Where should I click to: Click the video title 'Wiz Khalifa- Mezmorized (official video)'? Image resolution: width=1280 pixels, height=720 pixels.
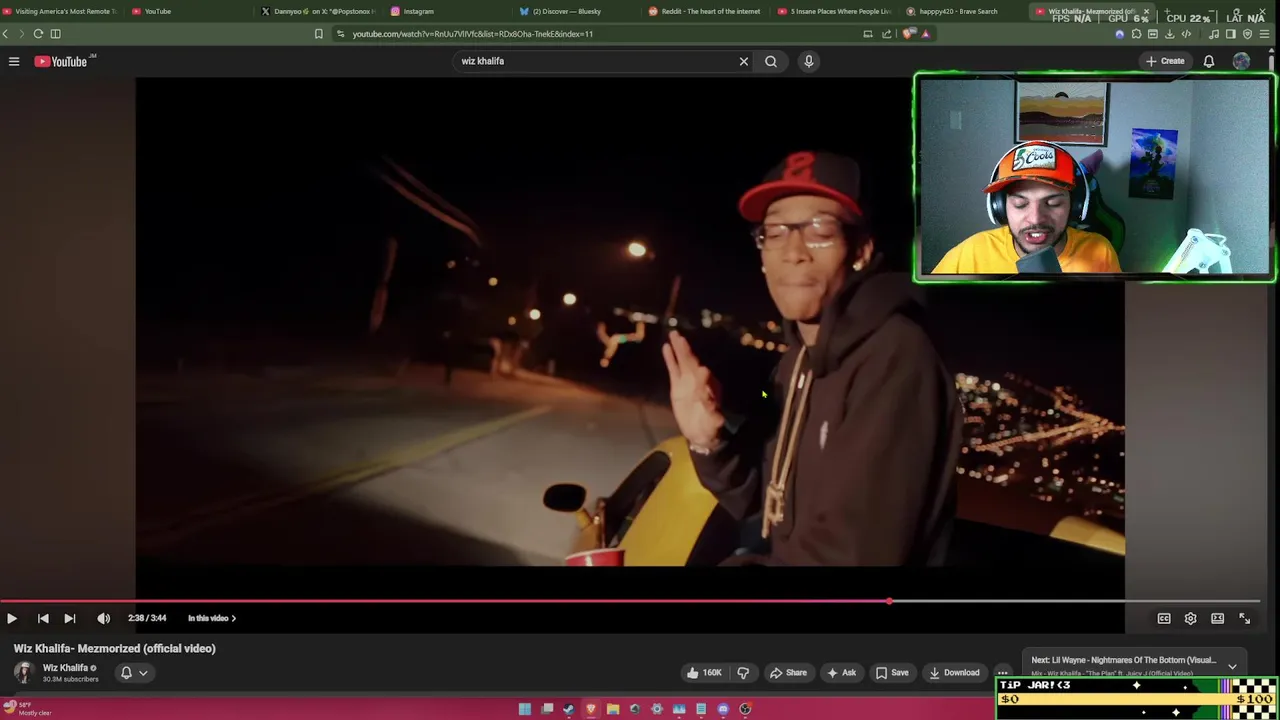coord(115,648)
